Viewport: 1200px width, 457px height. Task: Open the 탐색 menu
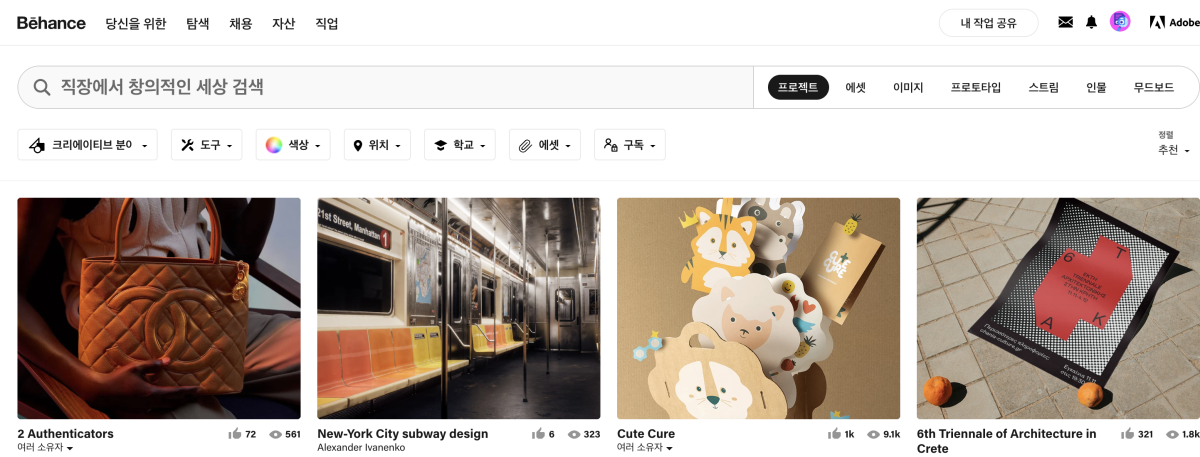pos(198,23)
